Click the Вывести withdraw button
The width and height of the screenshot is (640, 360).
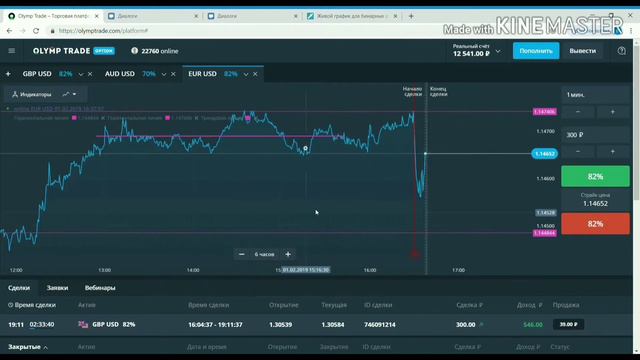click(582, 51)
